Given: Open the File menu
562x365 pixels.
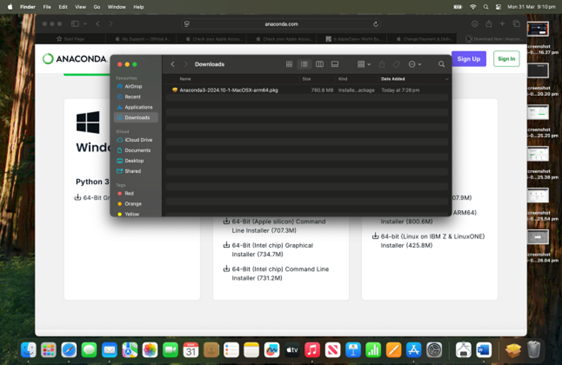Looking at the screenshot, I should [47, 7].
